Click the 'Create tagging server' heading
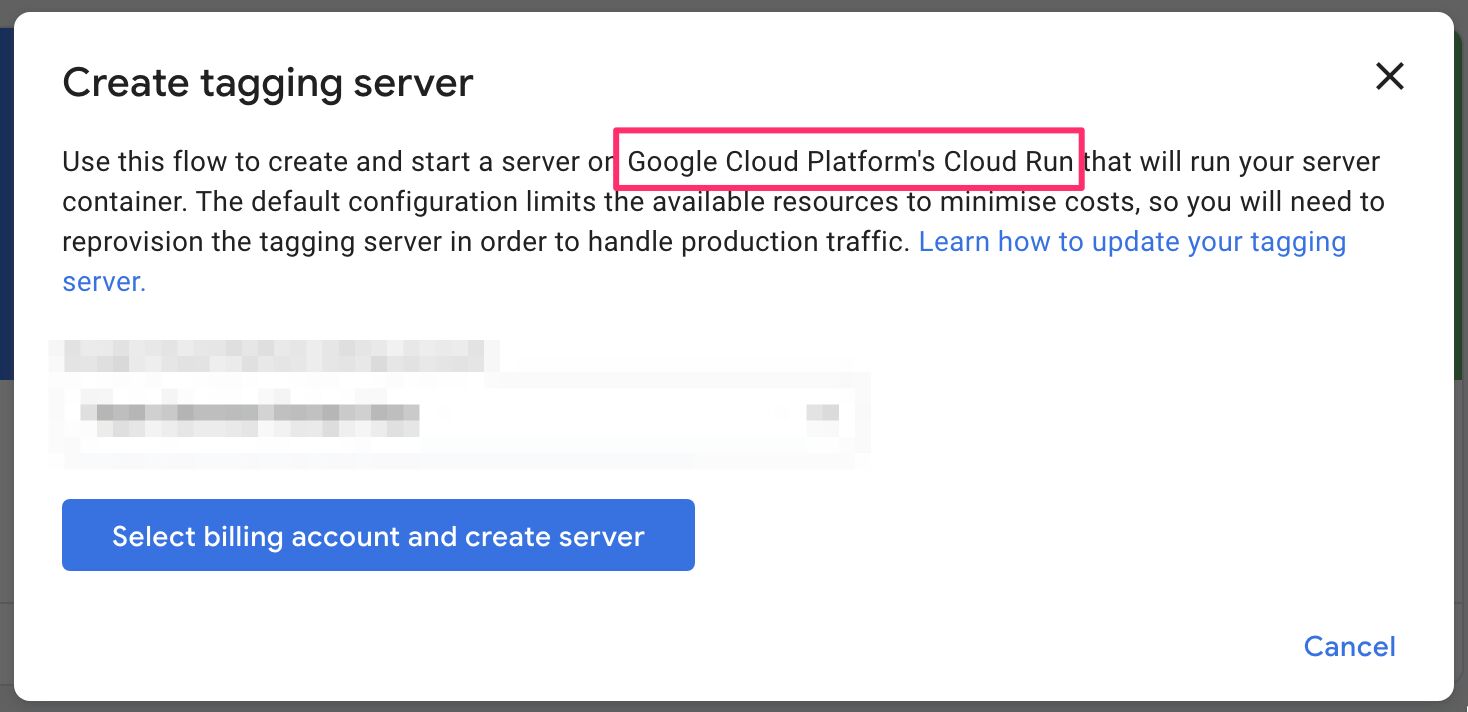 click(268, 83)
